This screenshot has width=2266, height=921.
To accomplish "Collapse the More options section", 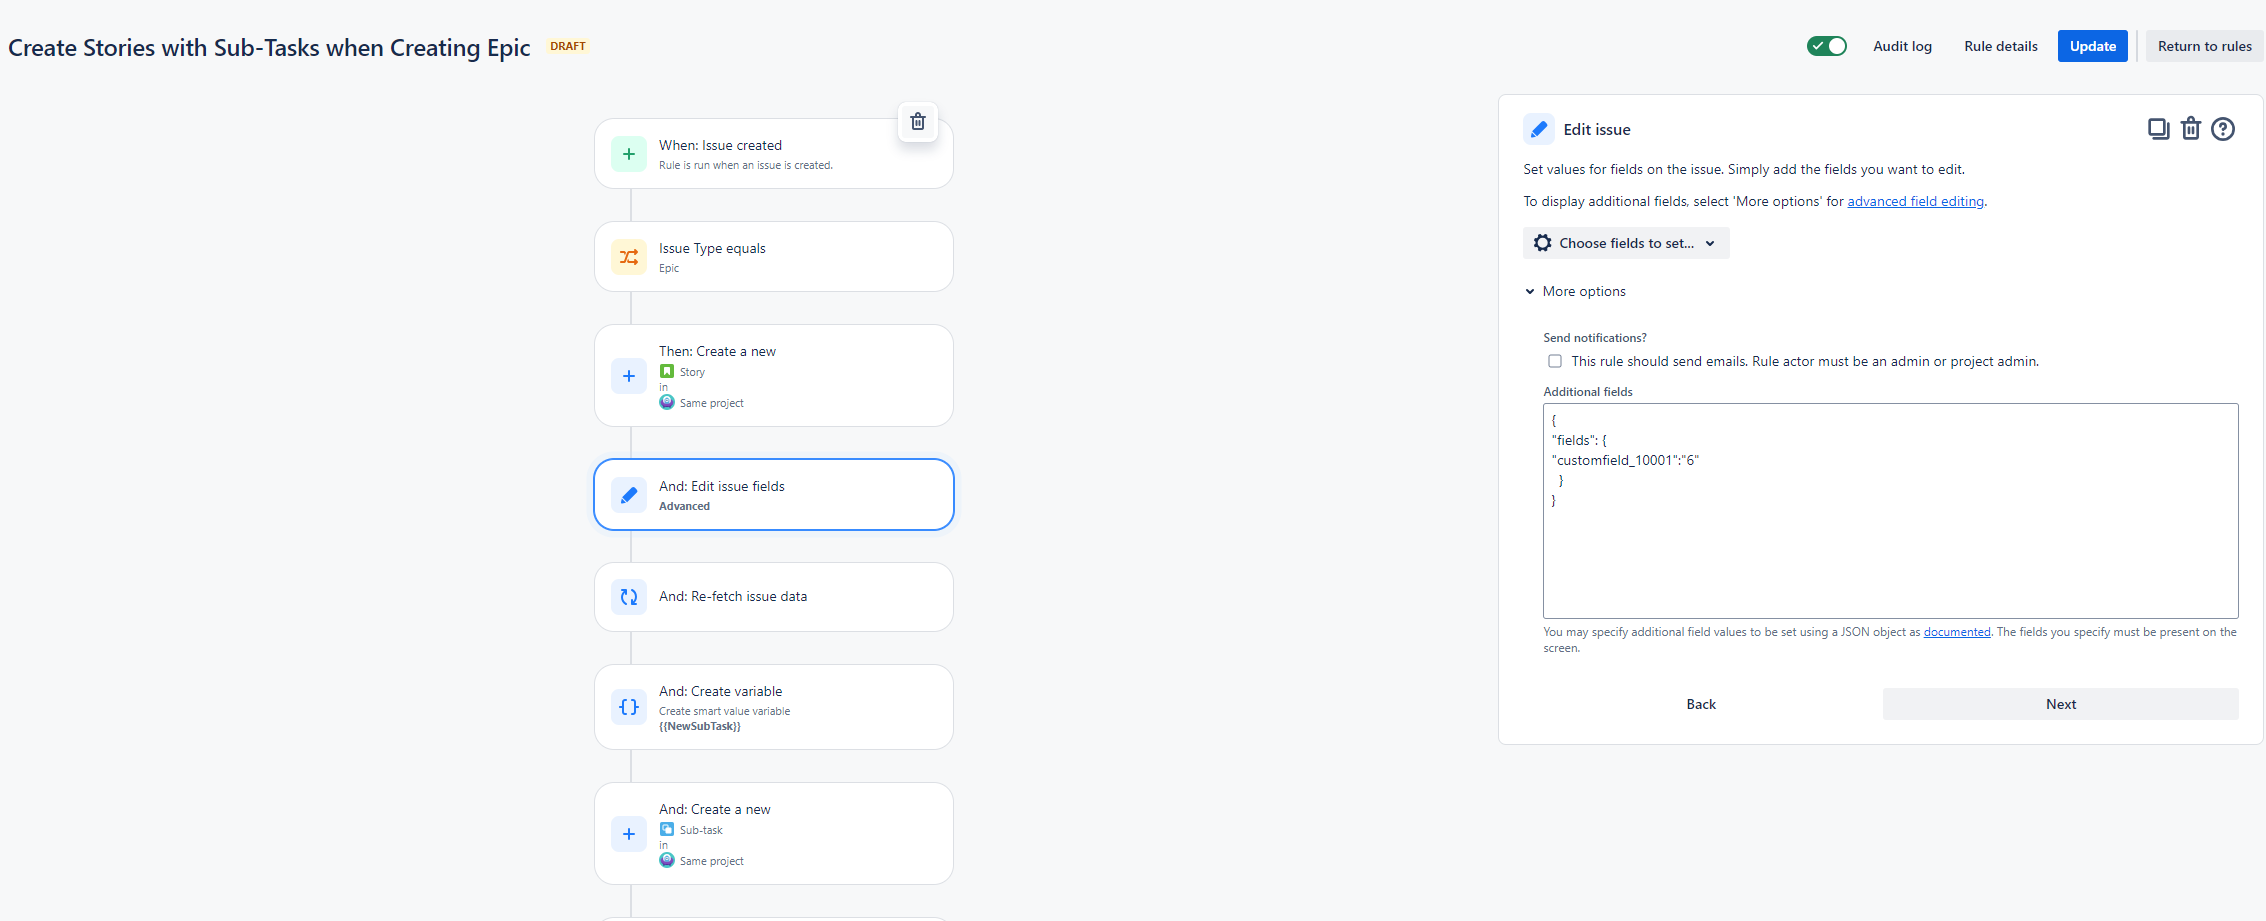I will [x=1576, y=291].
